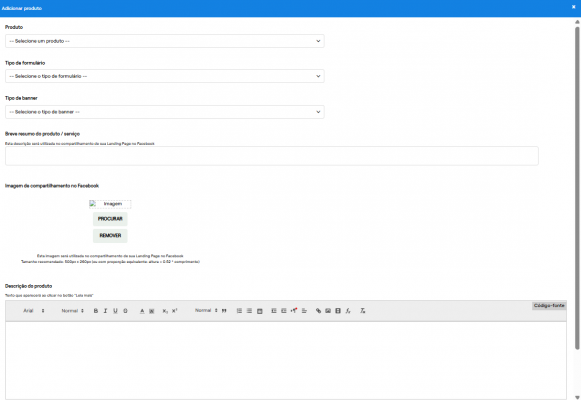Apply underline formatting in the editor
Image resolution: width=581 pixels, height=400 pixels.
[x=115, y=311]
